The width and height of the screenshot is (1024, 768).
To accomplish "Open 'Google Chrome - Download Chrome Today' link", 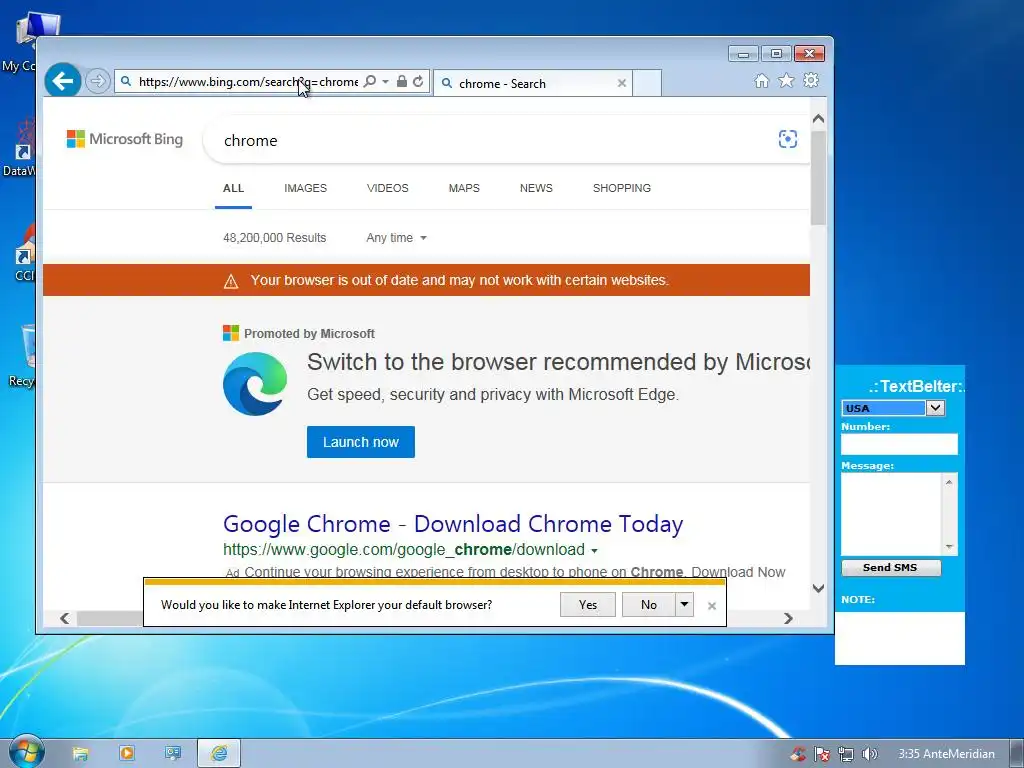I will click(x=453, y=524).
